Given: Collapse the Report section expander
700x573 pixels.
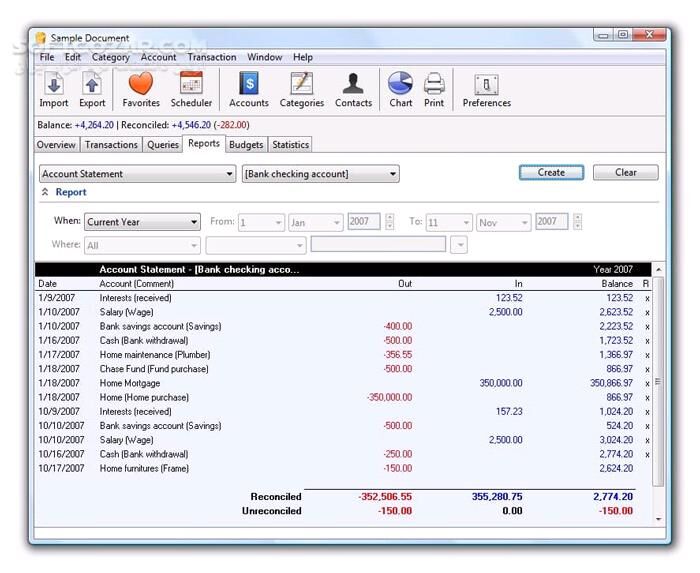Looking at the screenshot, I should [45, 192].
